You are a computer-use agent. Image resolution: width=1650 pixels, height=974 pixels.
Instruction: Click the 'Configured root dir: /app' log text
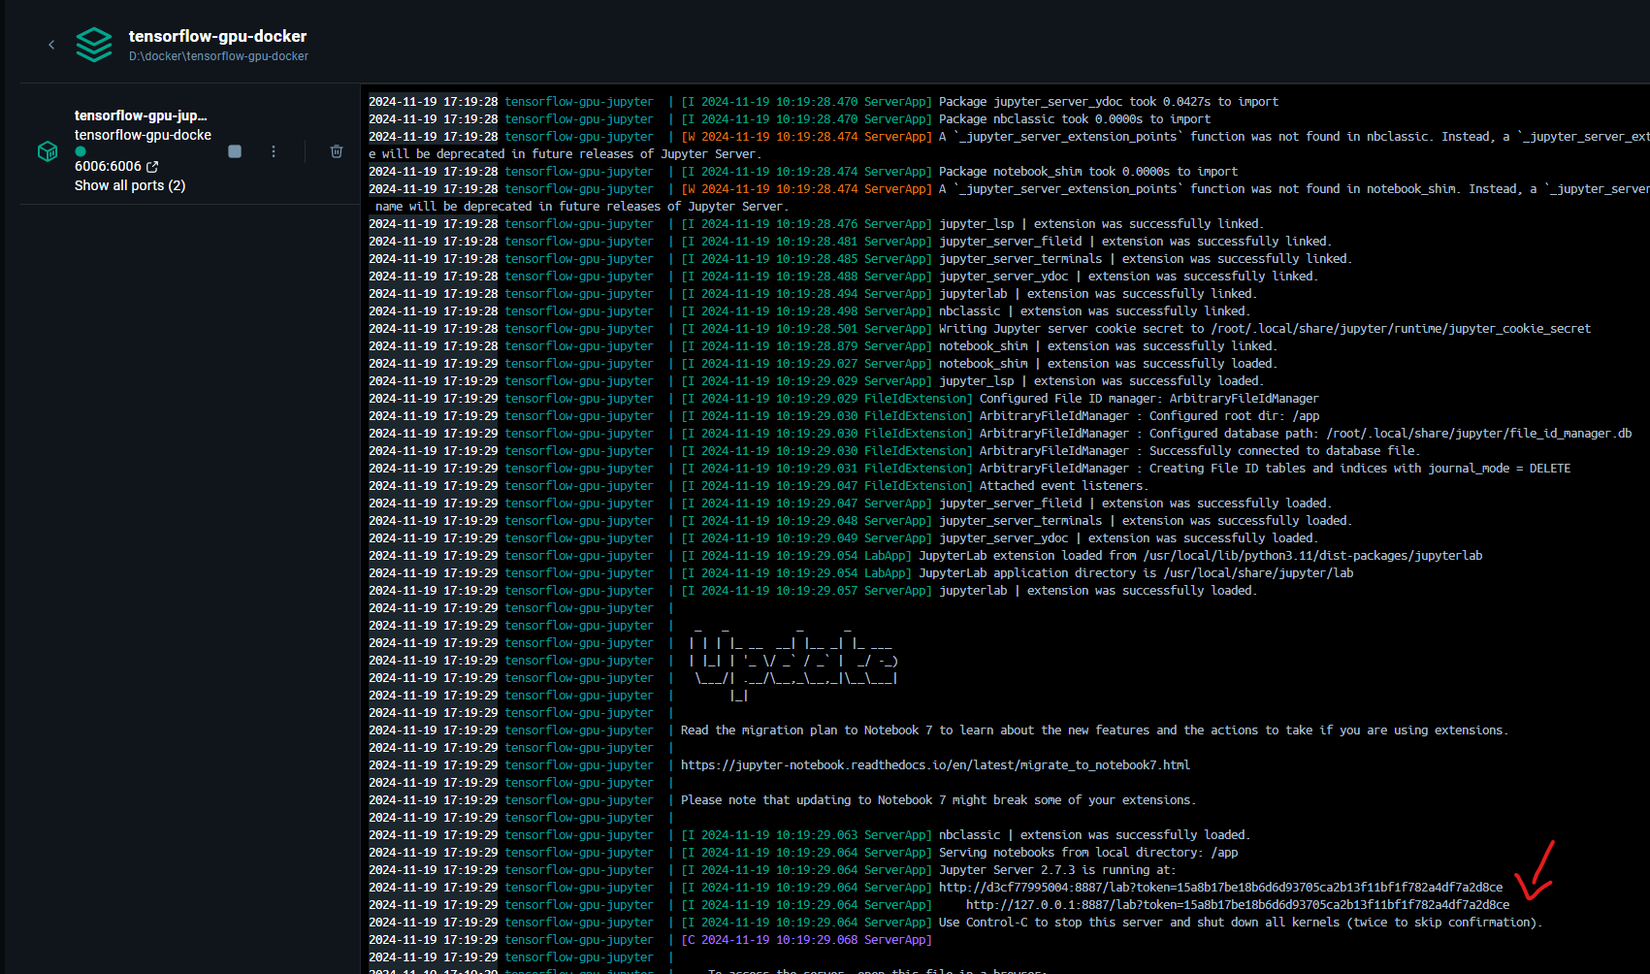[x=1234, y=417]
